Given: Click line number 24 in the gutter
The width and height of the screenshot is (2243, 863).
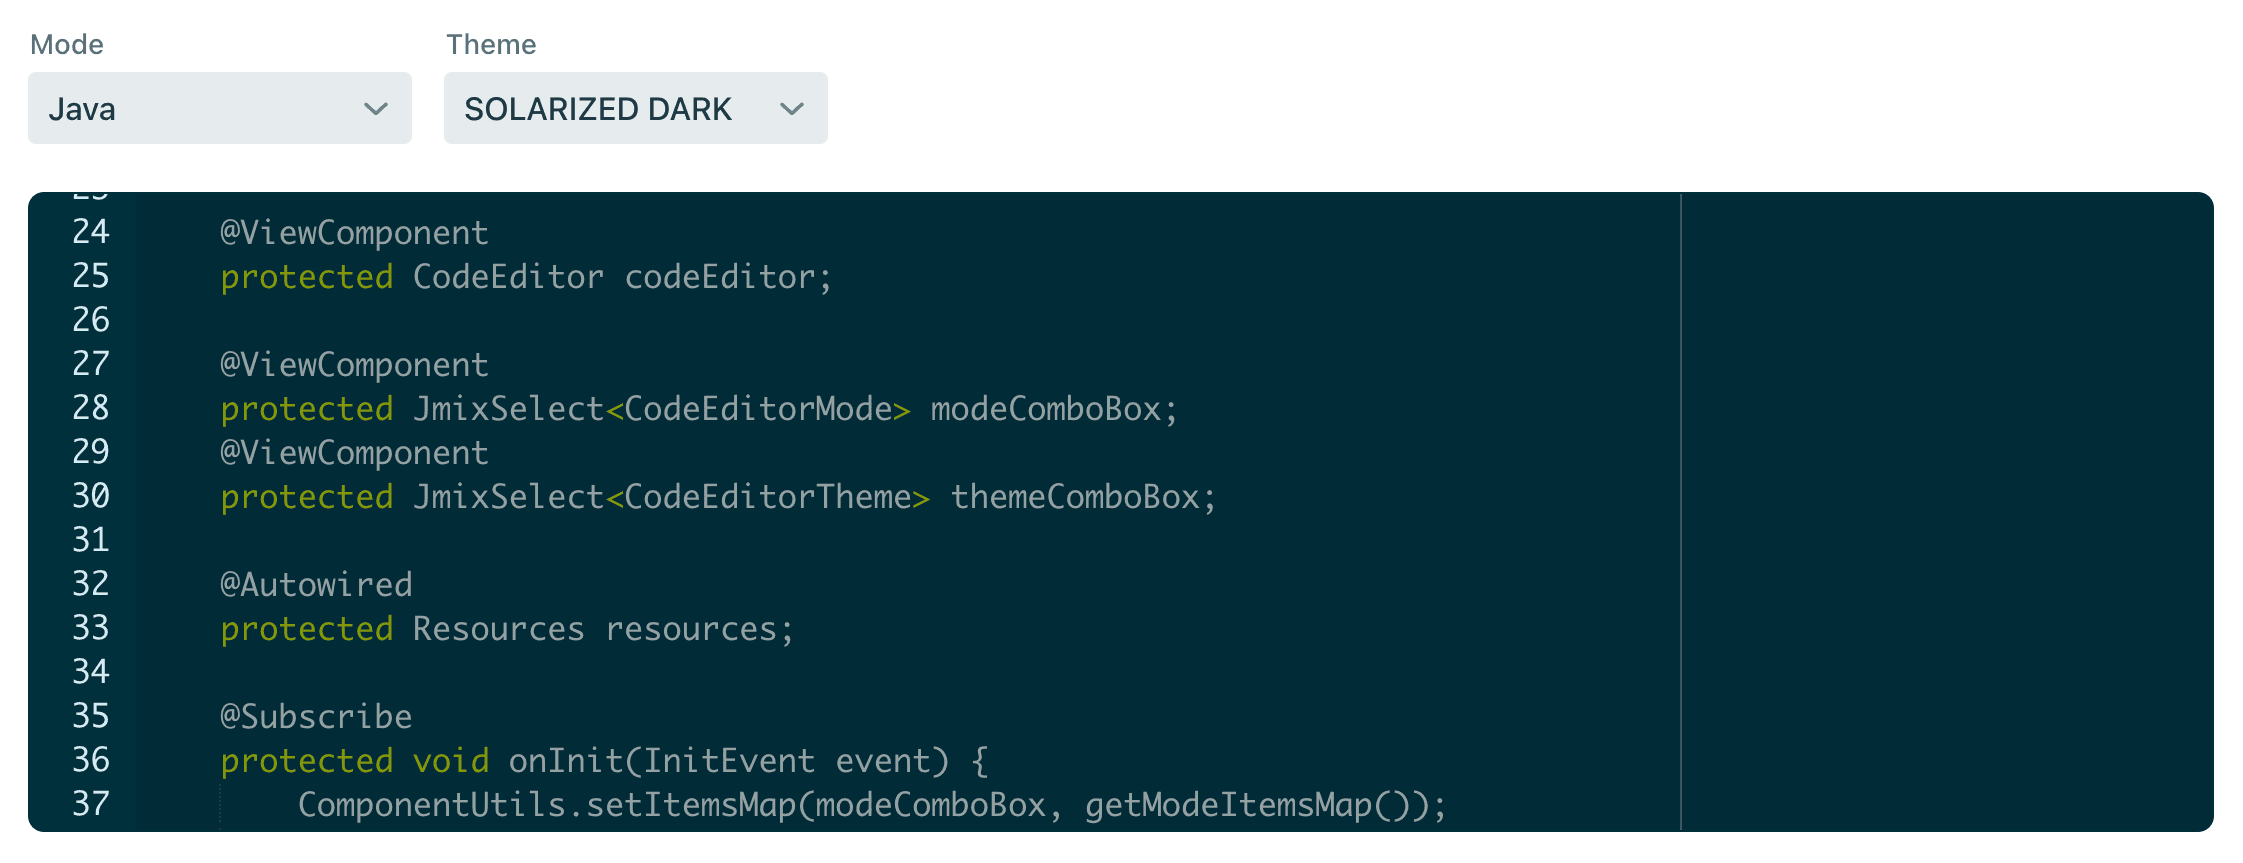Looking at the screenshot, I should point(90,232).
